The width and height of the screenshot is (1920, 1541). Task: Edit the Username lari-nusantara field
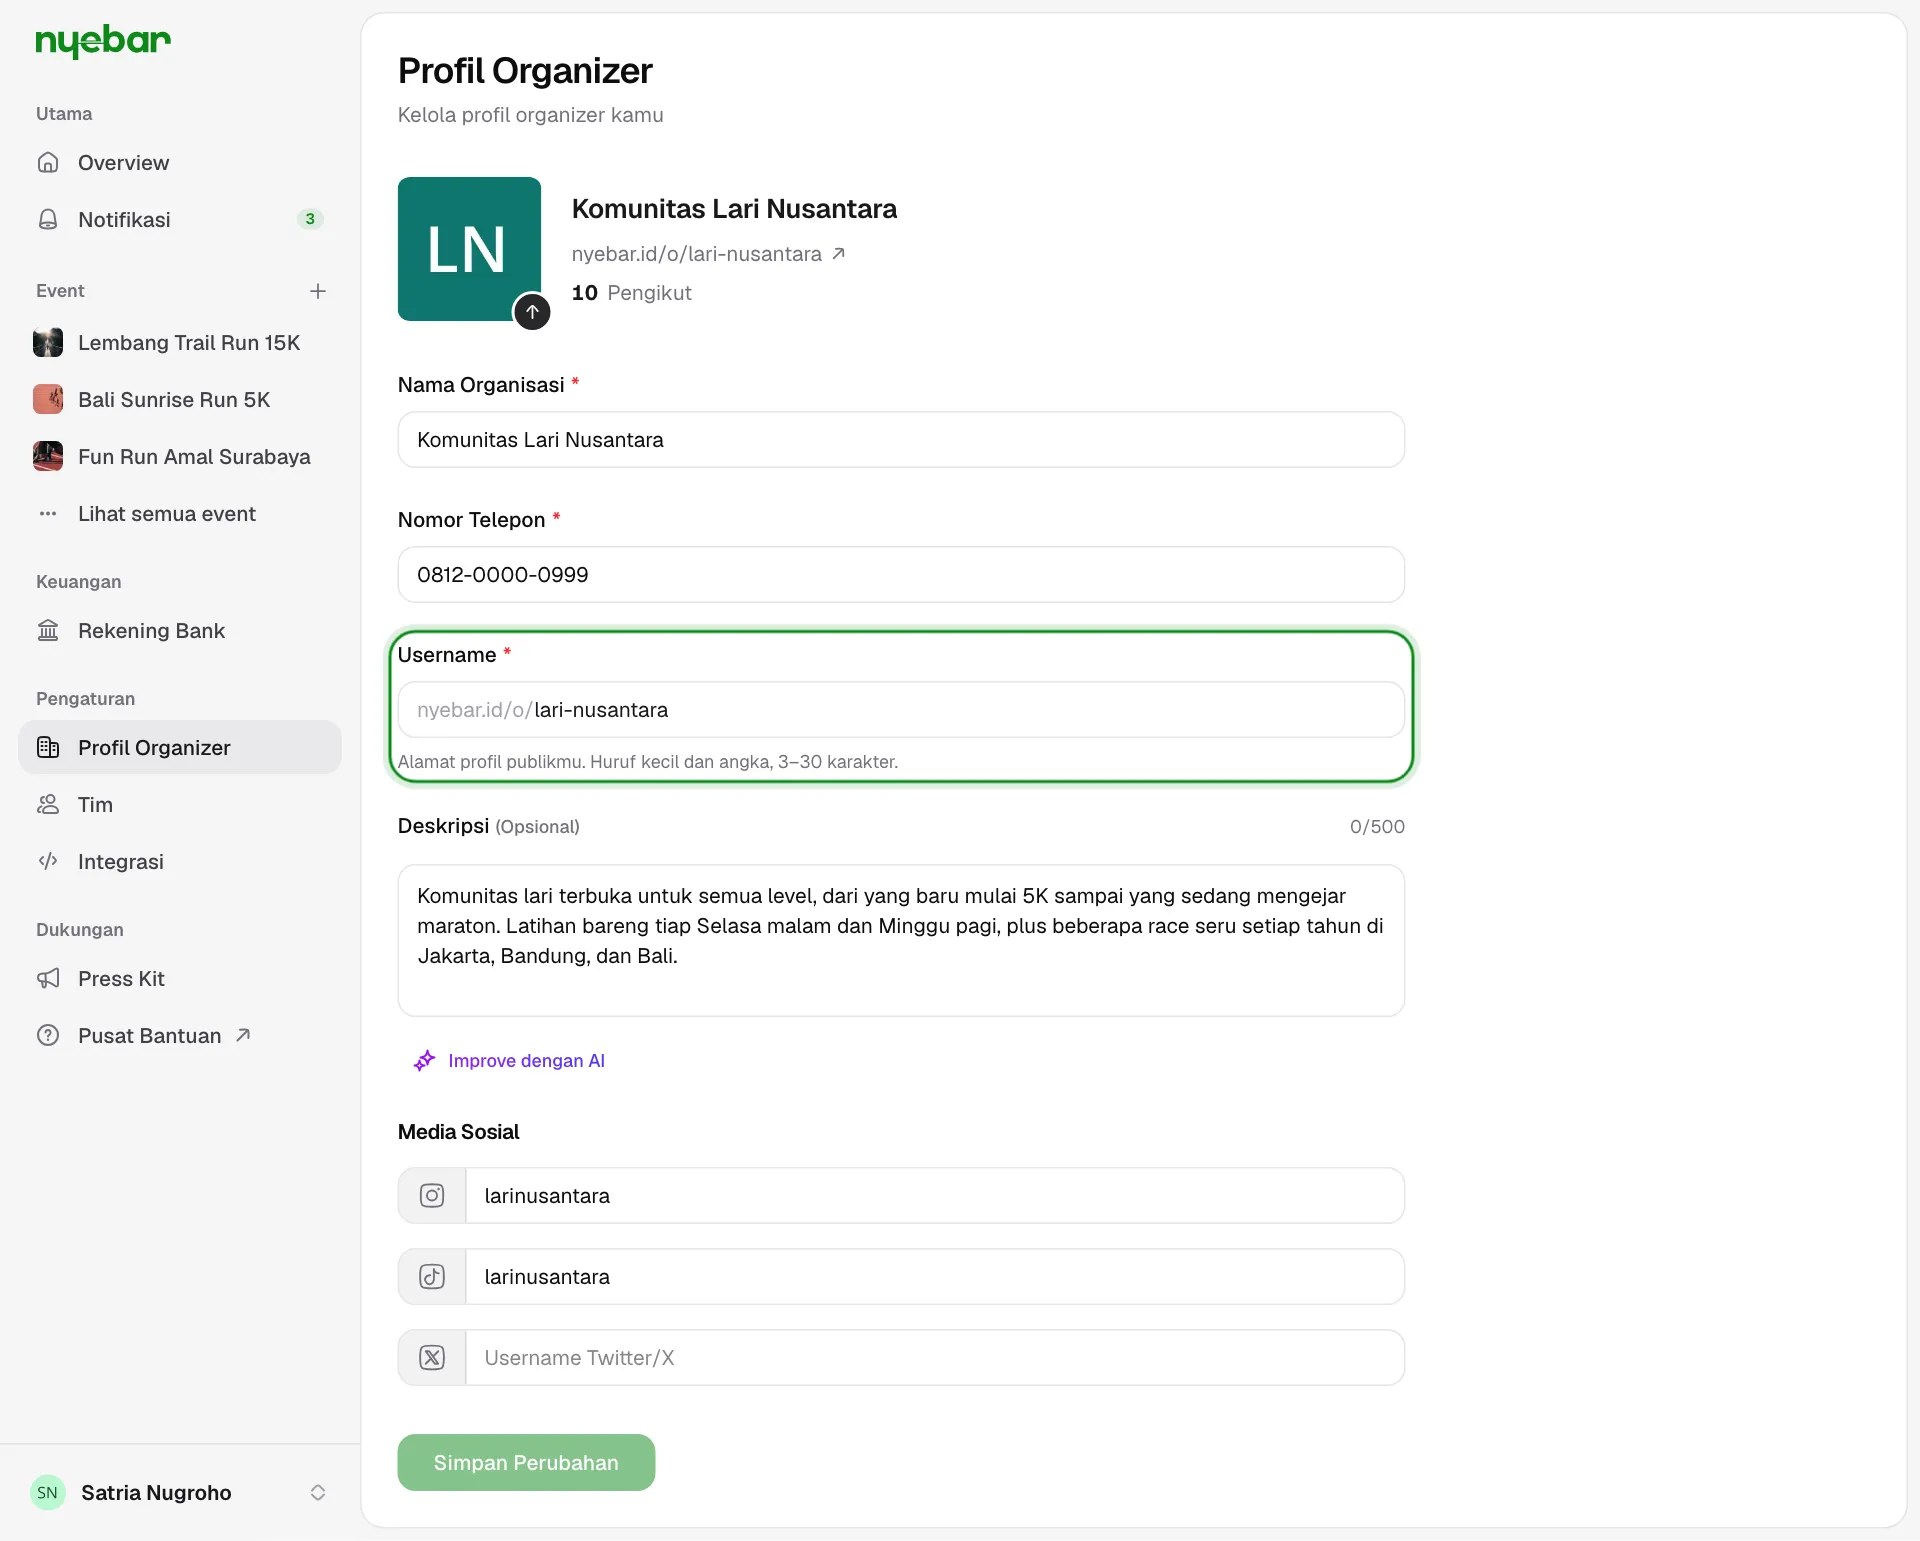click(x=901, y=710)
